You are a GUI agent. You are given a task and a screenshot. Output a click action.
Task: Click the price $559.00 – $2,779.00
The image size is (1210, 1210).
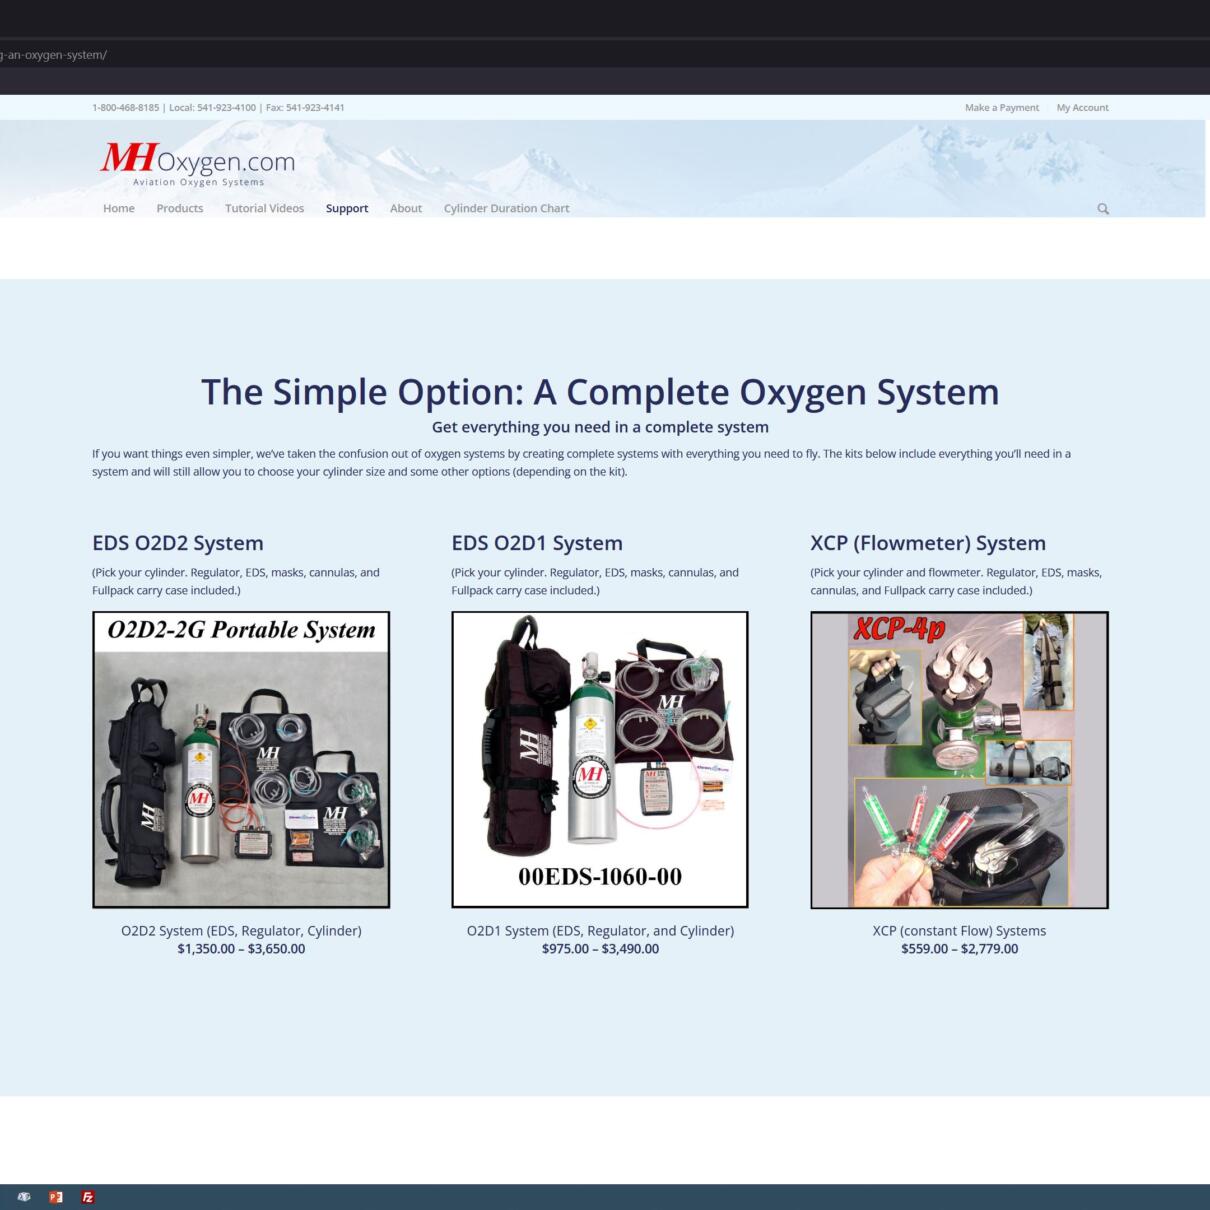[959, 949]
